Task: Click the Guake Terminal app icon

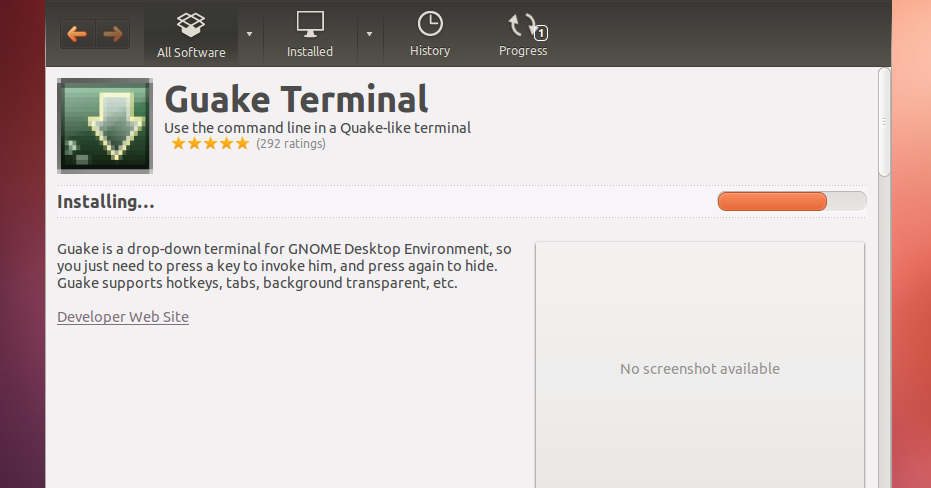Action: point(105,126)
